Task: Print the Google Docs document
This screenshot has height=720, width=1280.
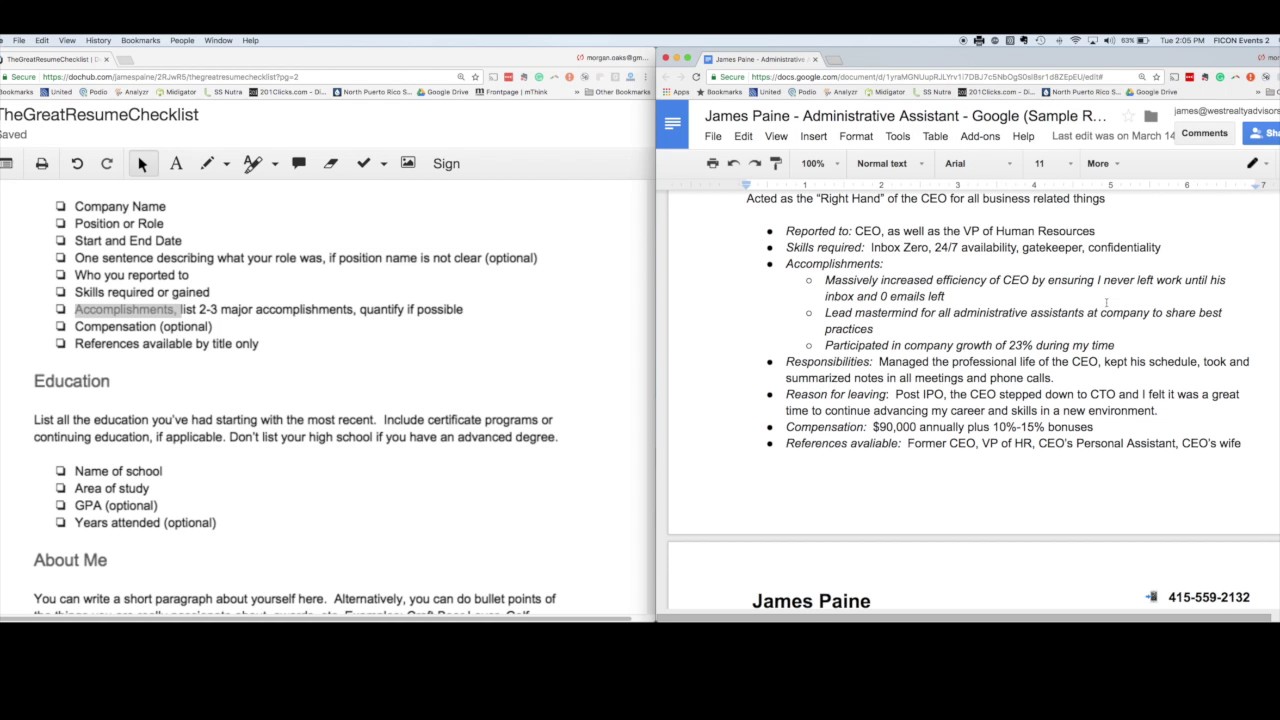Action: (x=712, y=164)
